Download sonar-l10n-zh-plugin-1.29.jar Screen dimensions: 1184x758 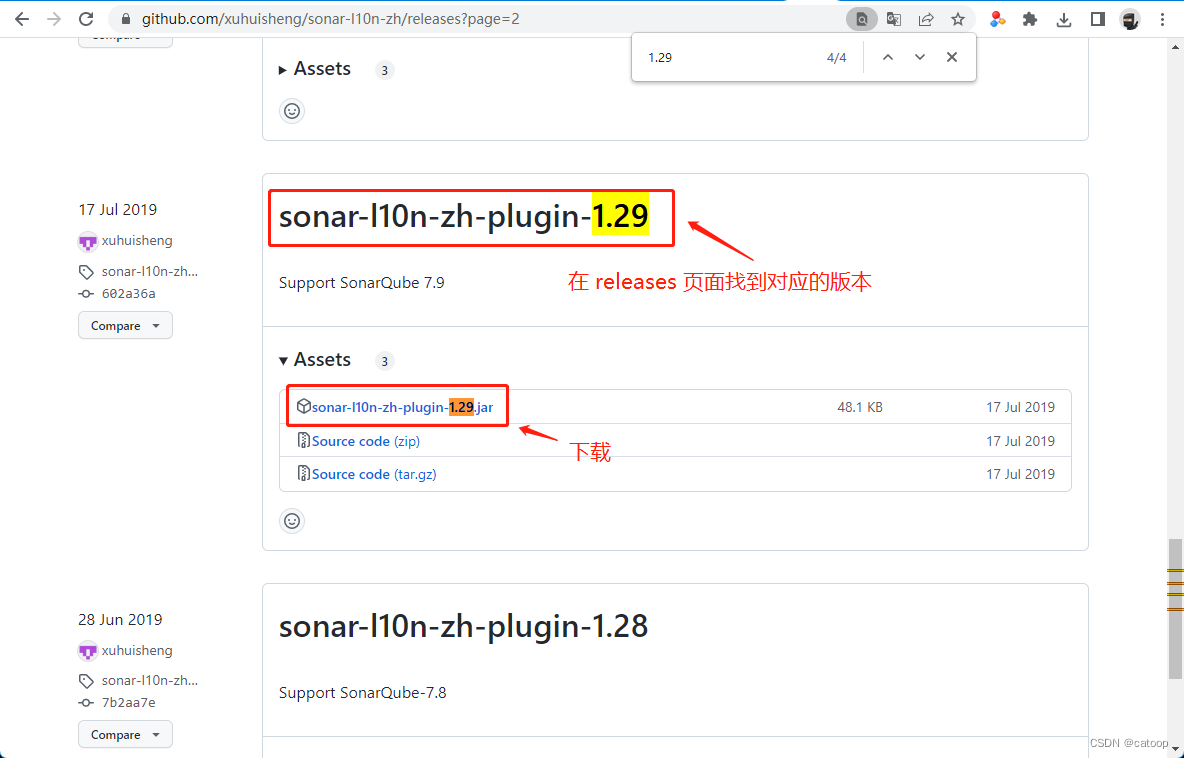click(402, 408)
